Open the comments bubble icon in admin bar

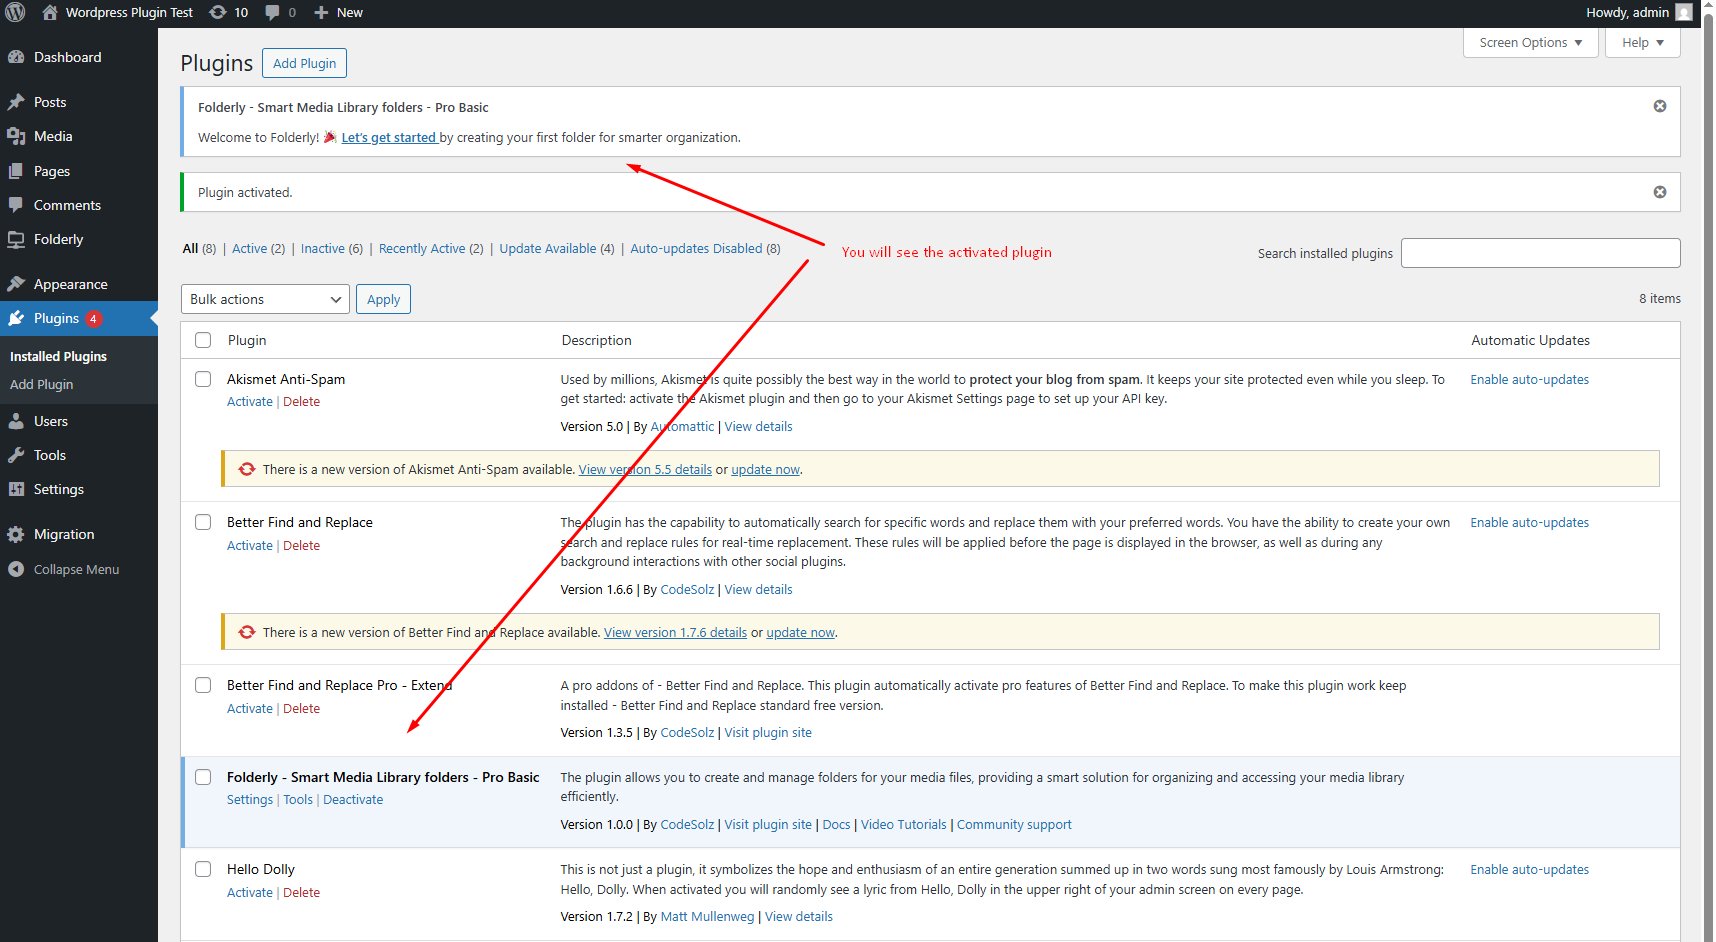272,12
